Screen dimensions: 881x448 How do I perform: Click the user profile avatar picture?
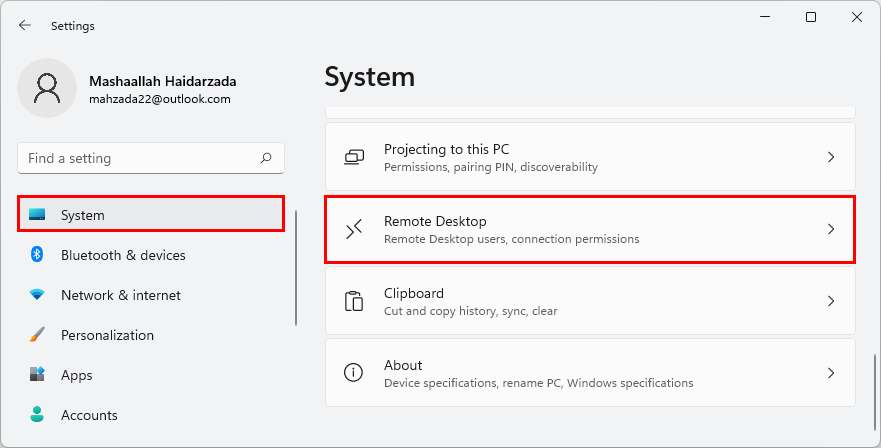[x=47, y=88]
